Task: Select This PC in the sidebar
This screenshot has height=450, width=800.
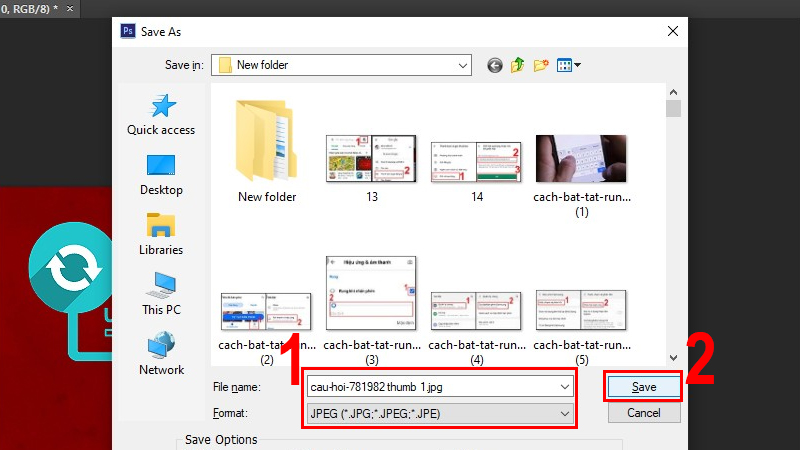Action: [161, 294]
